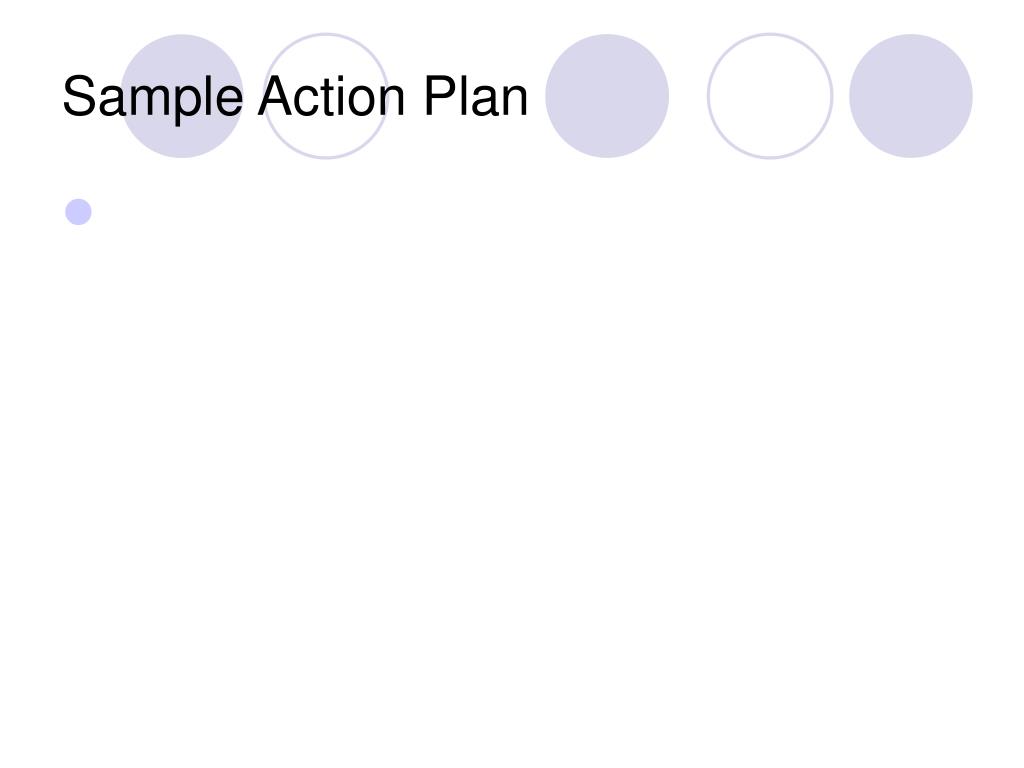Click the filled circle just after the title
Image resolution: width=1024 pixels, height=768 pixels.
coord(607,96)
